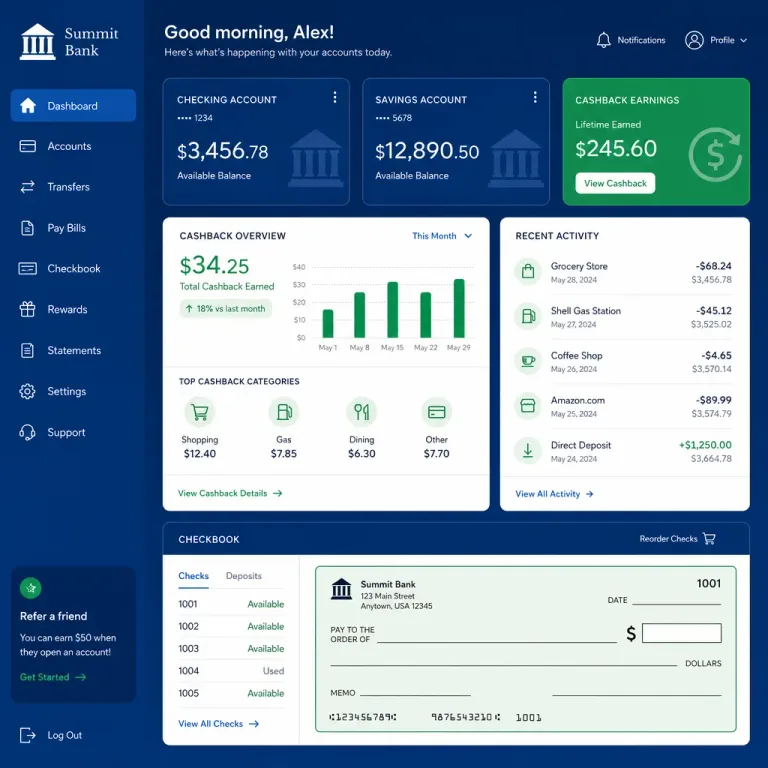Click the Shell Gas Station pump icon
768x768 pixels.
click(x=528, y=316)
